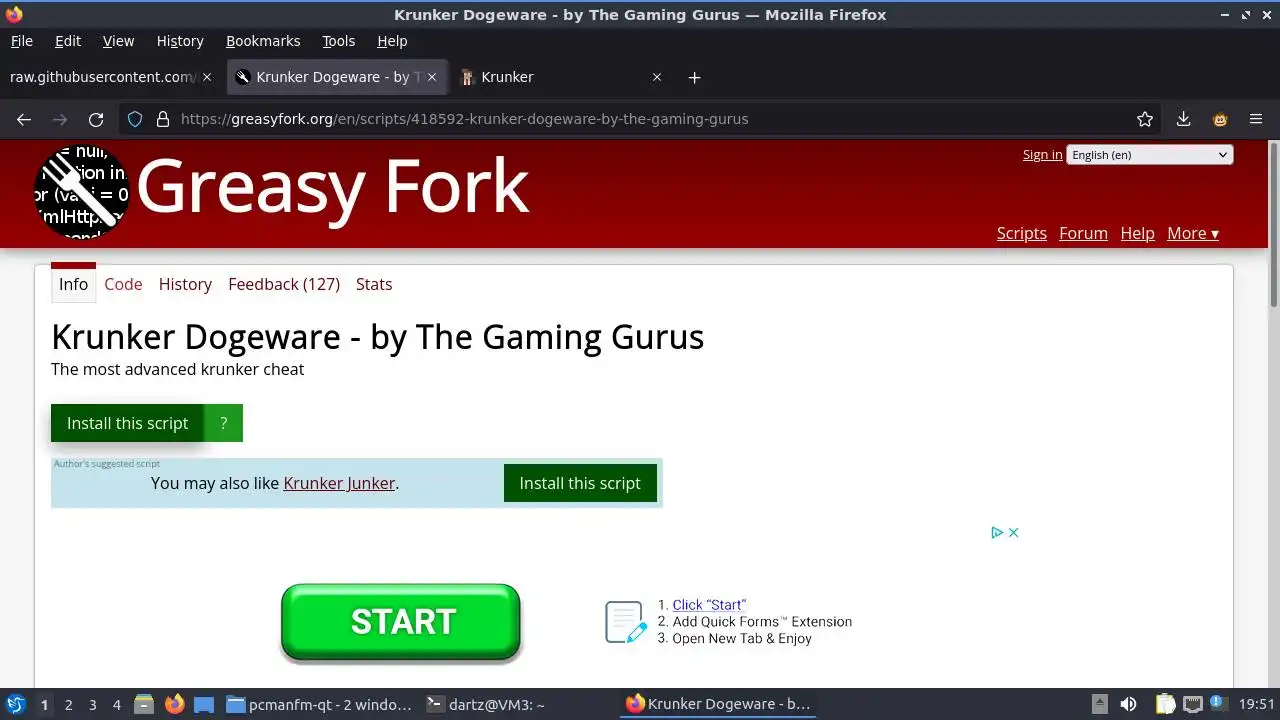Bookmark this page with the star icon
This screenshot has width=1280, height=720.
1145,119
